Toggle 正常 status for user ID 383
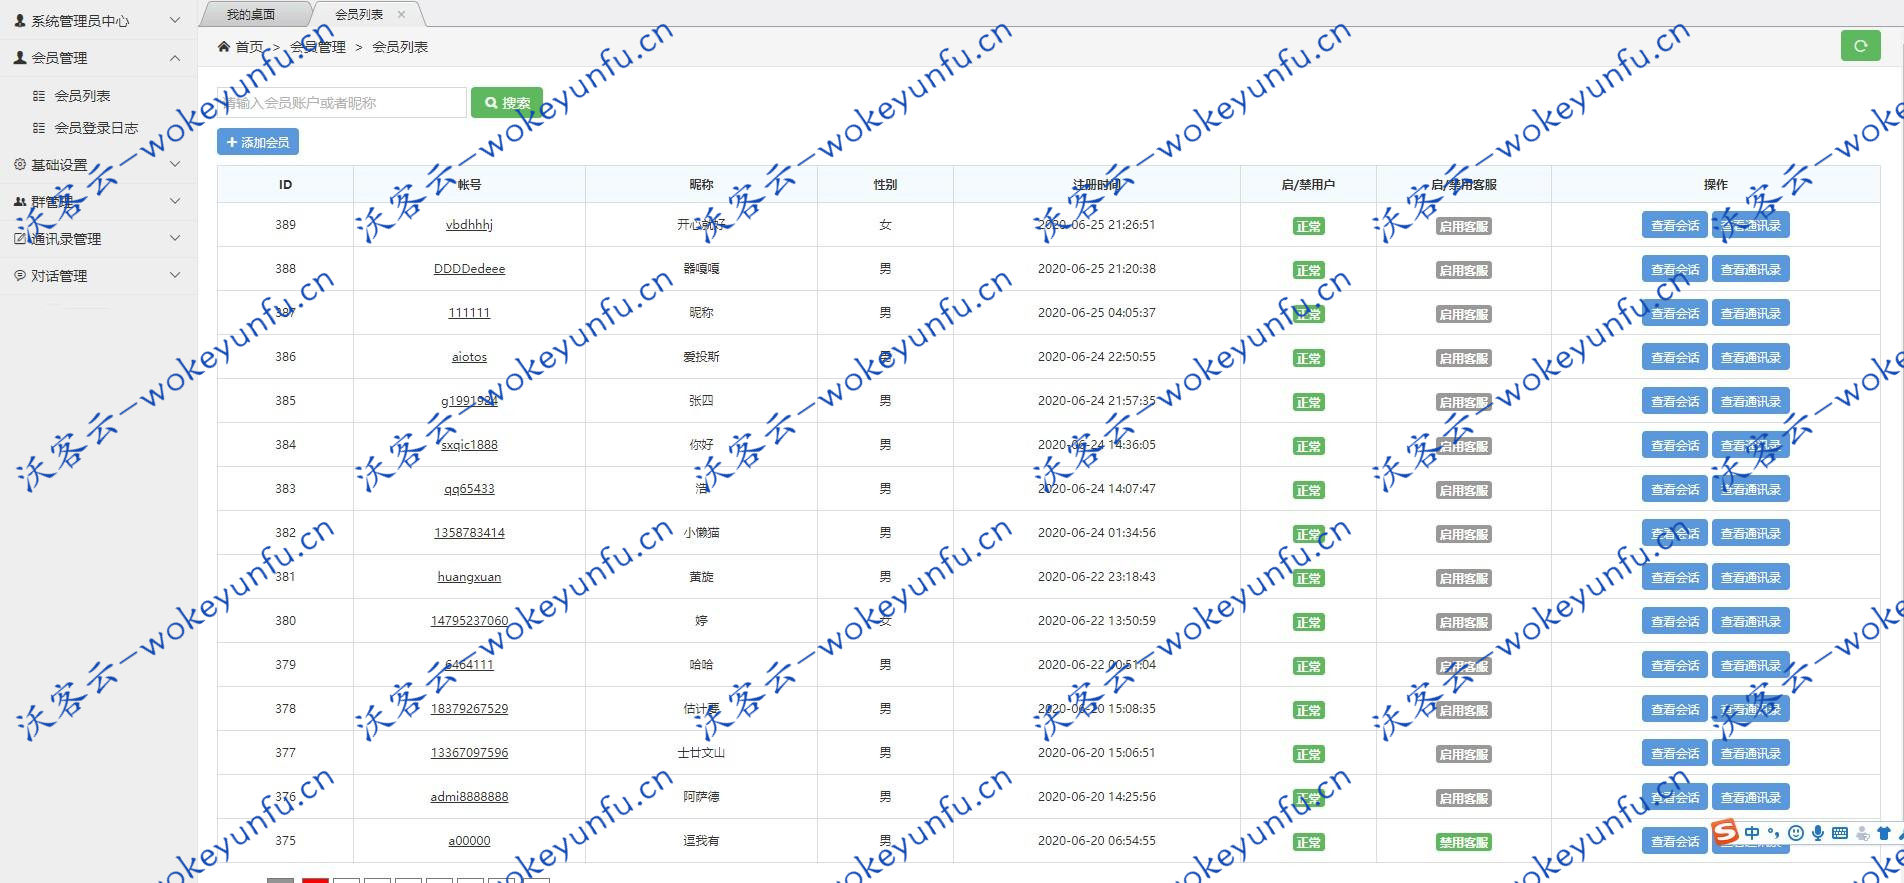This screenshot has height=883, width=1904. [x=1308, y=490]
